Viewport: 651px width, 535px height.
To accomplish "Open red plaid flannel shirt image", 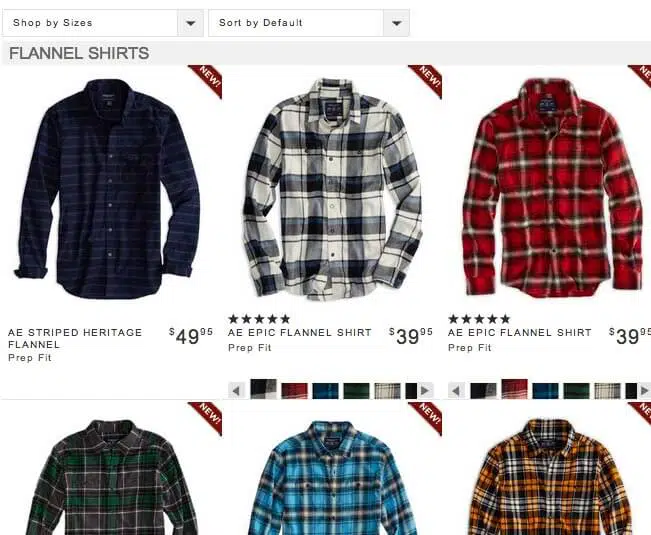I will pos(553,188).
